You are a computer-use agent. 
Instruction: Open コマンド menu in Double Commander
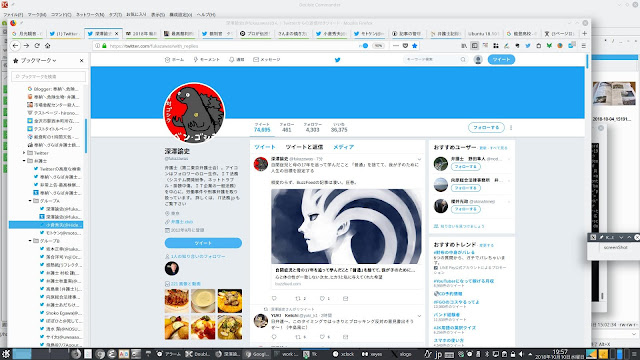(61, 15)
